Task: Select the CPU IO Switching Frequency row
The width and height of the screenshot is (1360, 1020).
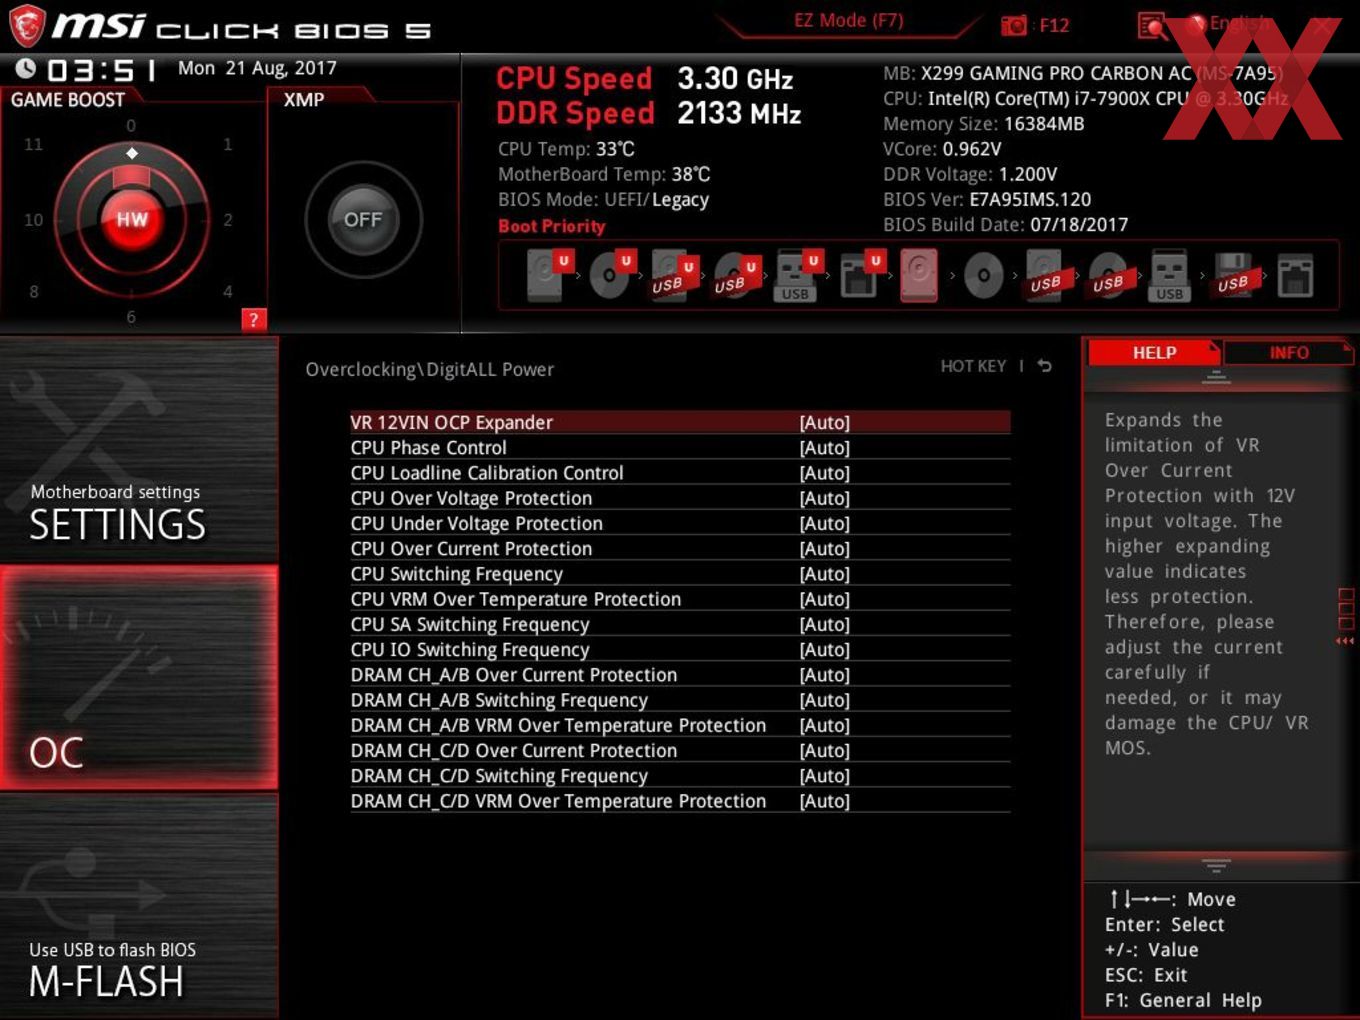Action: click(x=680, y=650)
